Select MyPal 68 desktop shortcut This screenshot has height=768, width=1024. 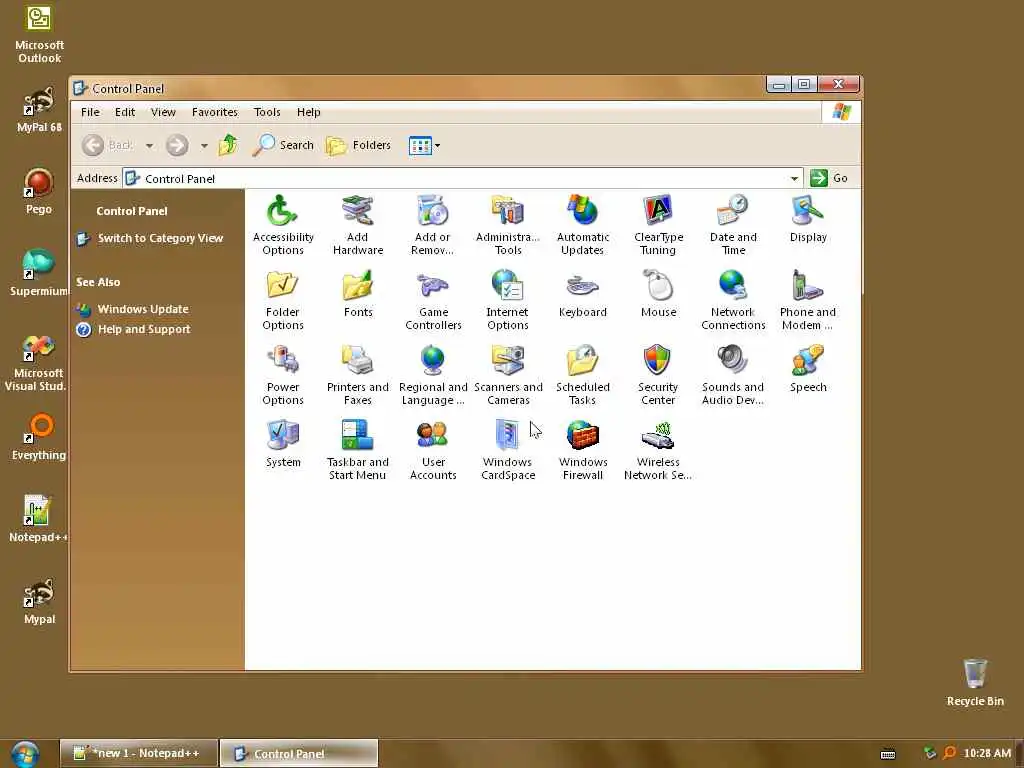[39, 109]
